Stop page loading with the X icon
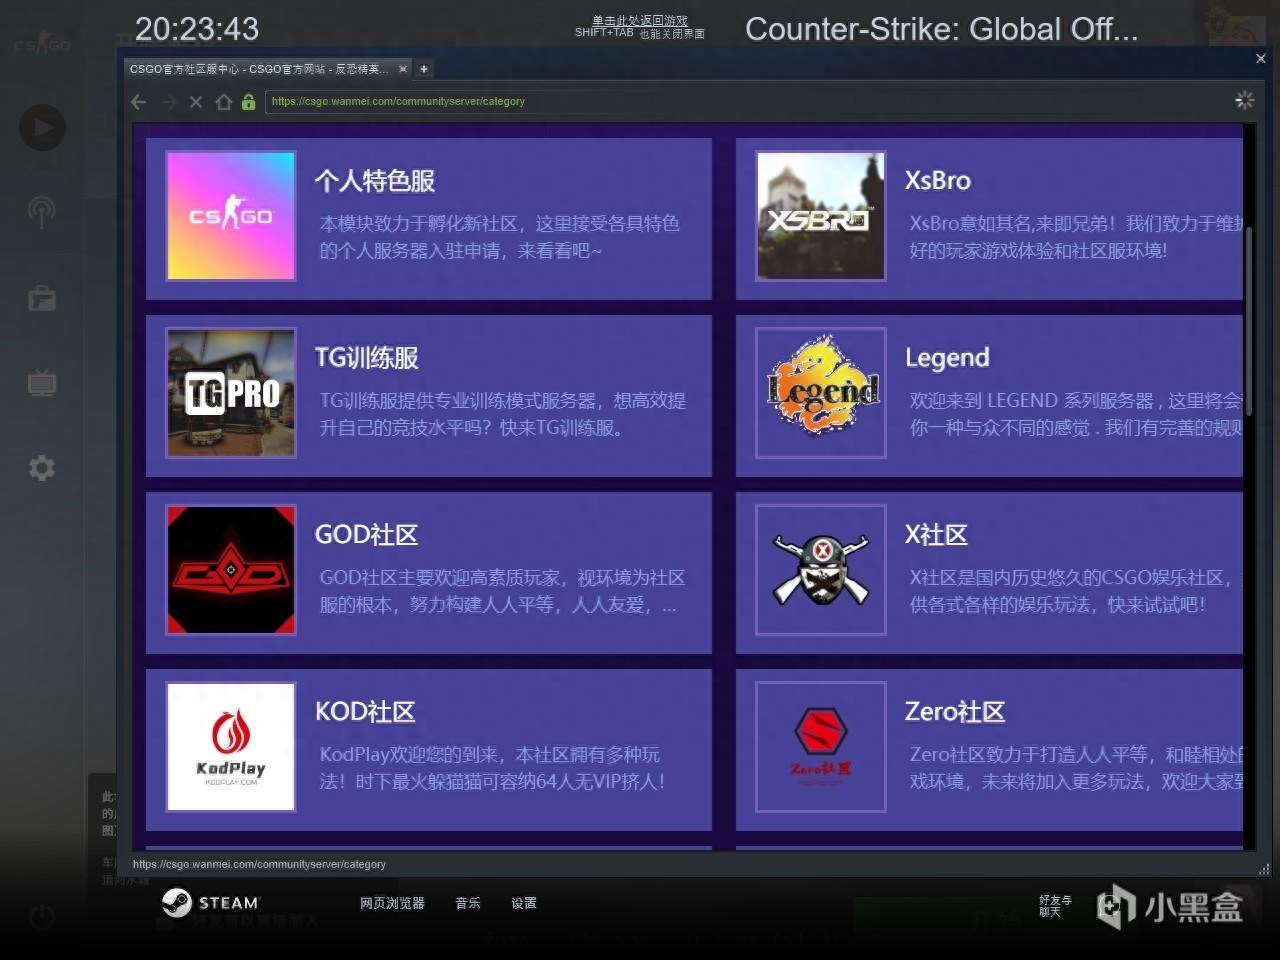The image size is (1280, 960). 195,101
